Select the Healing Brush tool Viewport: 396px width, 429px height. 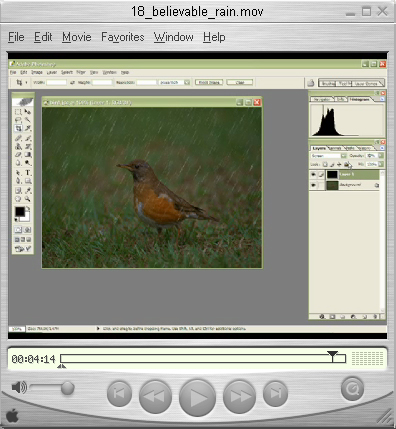click(x=18, y=138)
